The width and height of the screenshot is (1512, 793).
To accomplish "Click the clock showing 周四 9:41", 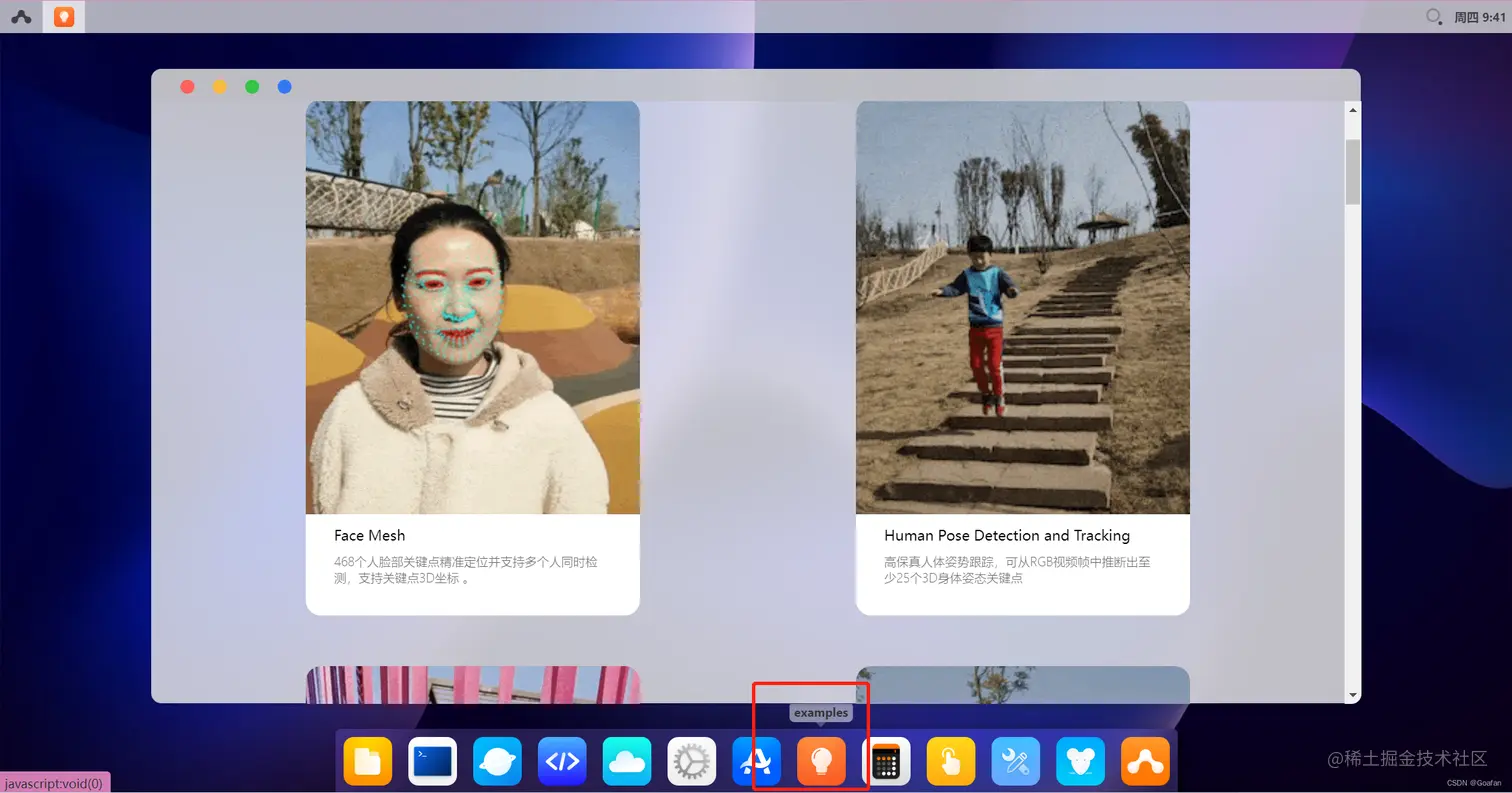I will click(1478, 17).
